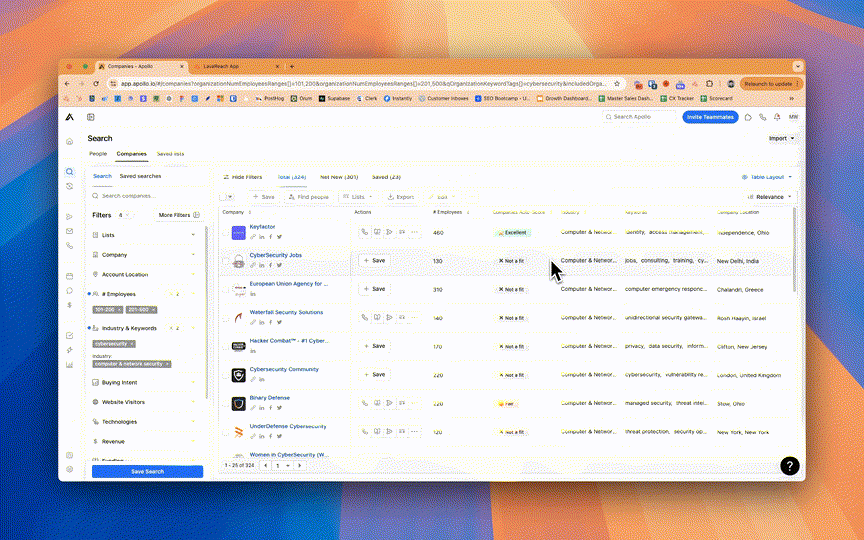
Task: Open the more actions ellipsis for UnderDefense Cybersecurity
Action: 414,431
